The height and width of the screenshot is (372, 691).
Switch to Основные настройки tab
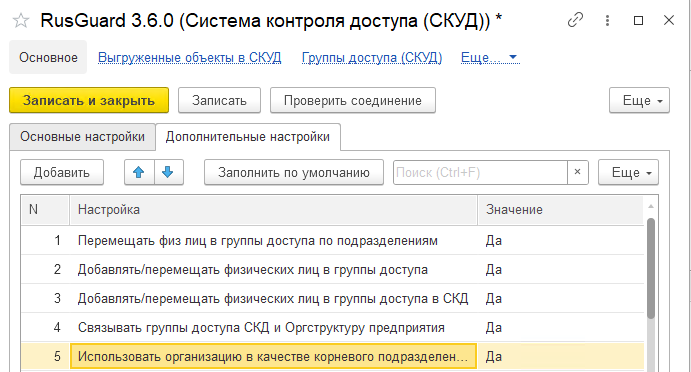tap(82, 137)
